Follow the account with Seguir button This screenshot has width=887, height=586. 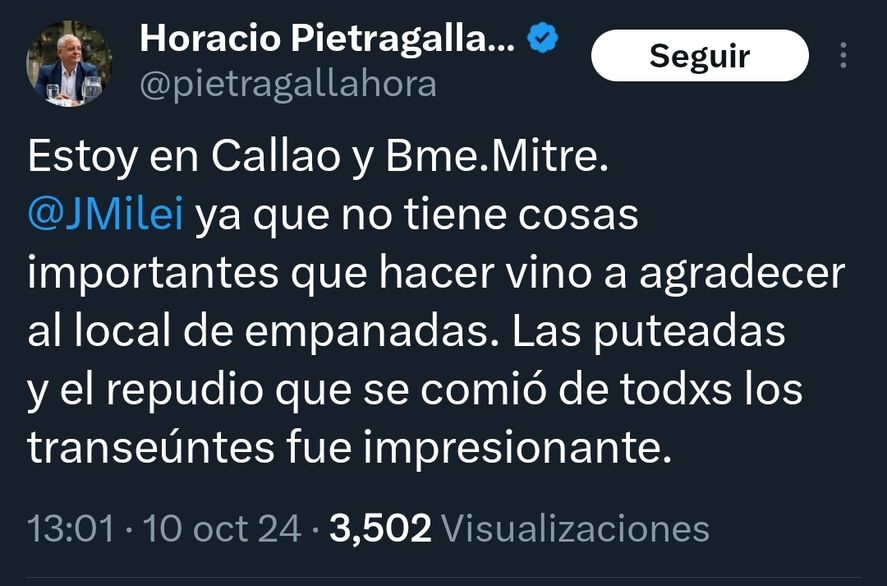coord(700,55)
